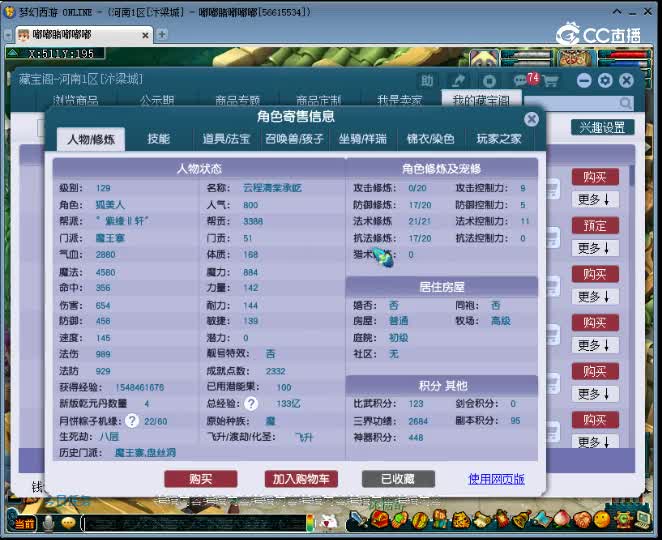
Task: Switch to the 技能 tab
Action: tap(158, 139)
